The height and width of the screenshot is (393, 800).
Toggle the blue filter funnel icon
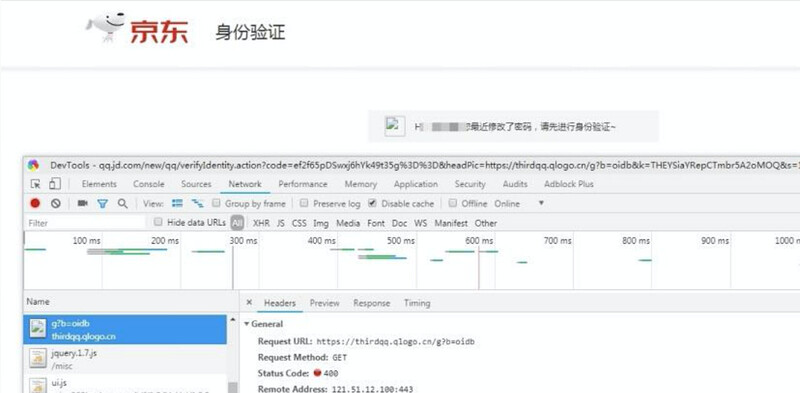coord(103,204)
